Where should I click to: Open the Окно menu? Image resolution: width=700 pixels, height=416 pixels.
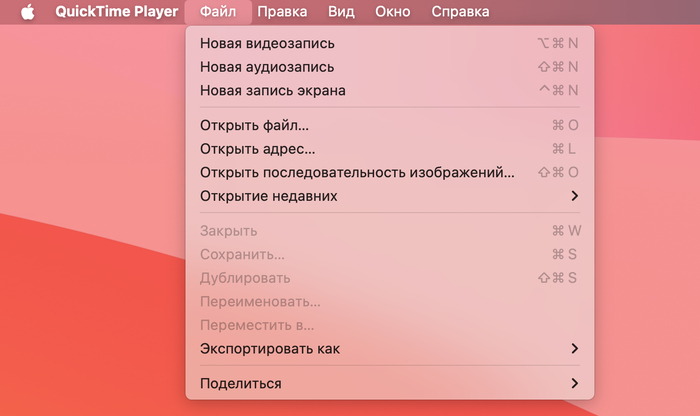pyautogui.click(x=392, y=12)
